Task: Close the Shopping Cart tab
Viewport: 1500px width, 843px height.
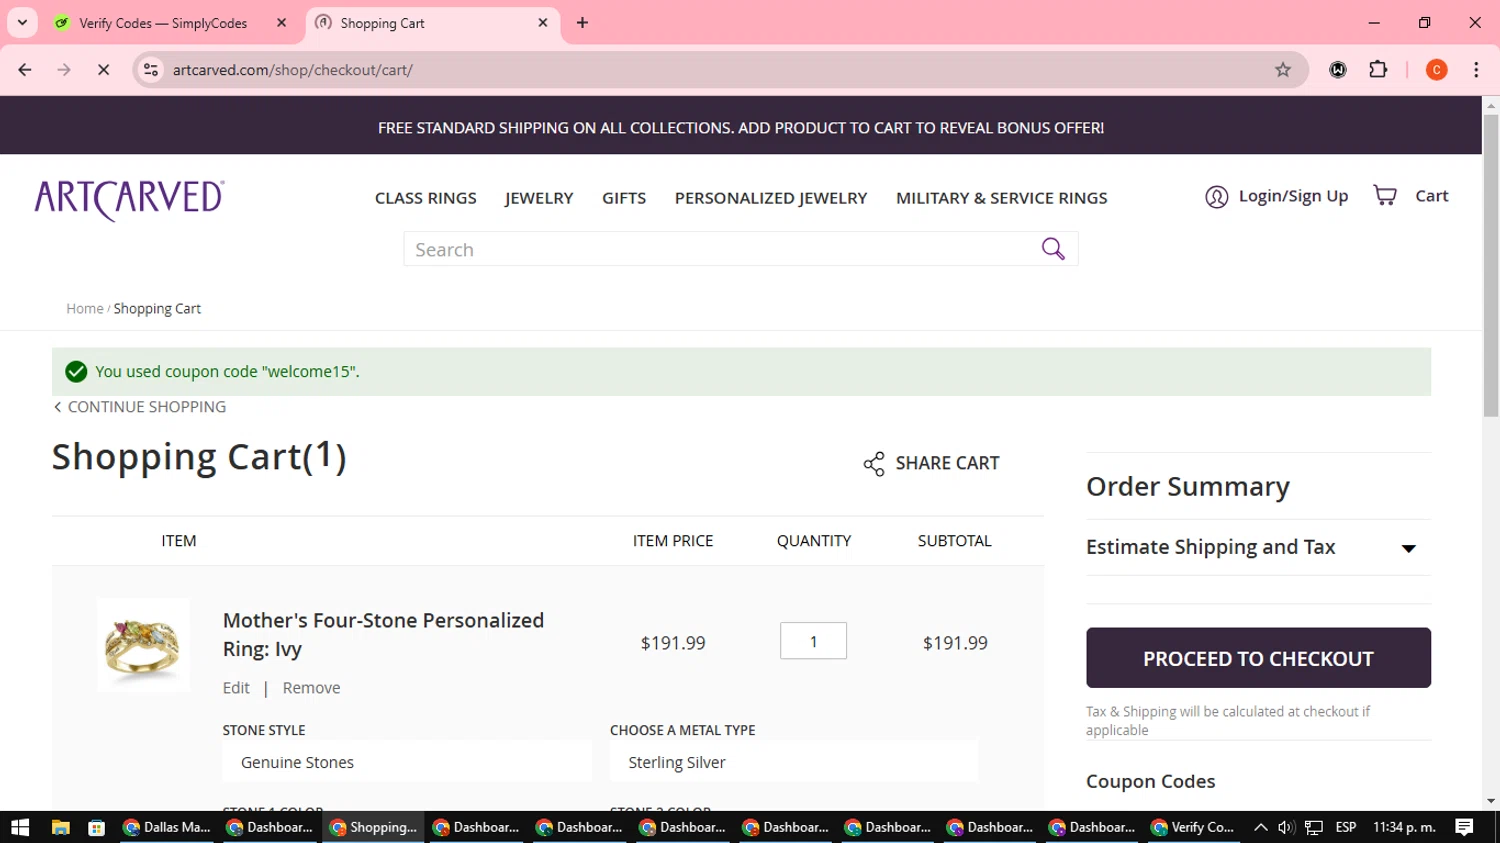Action: click(x=543, y=23)
